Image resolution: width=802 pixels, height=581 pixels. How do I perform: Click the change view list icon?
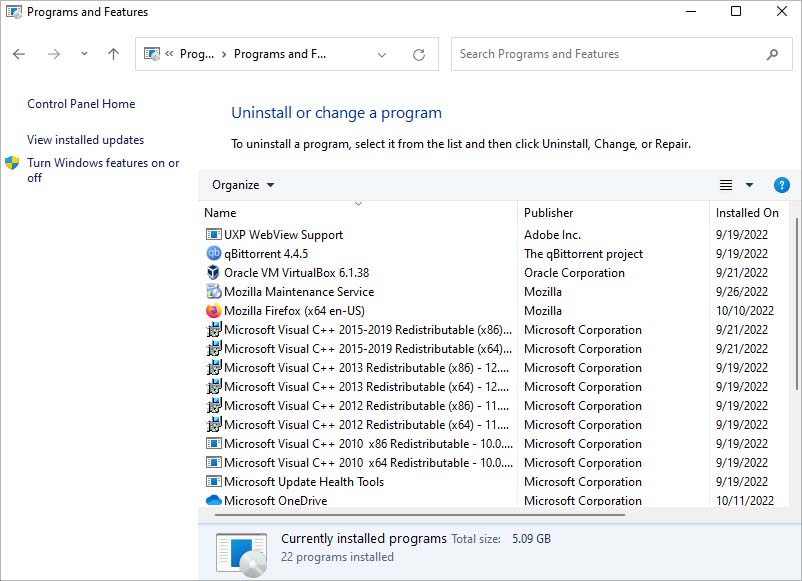point(726,185)
